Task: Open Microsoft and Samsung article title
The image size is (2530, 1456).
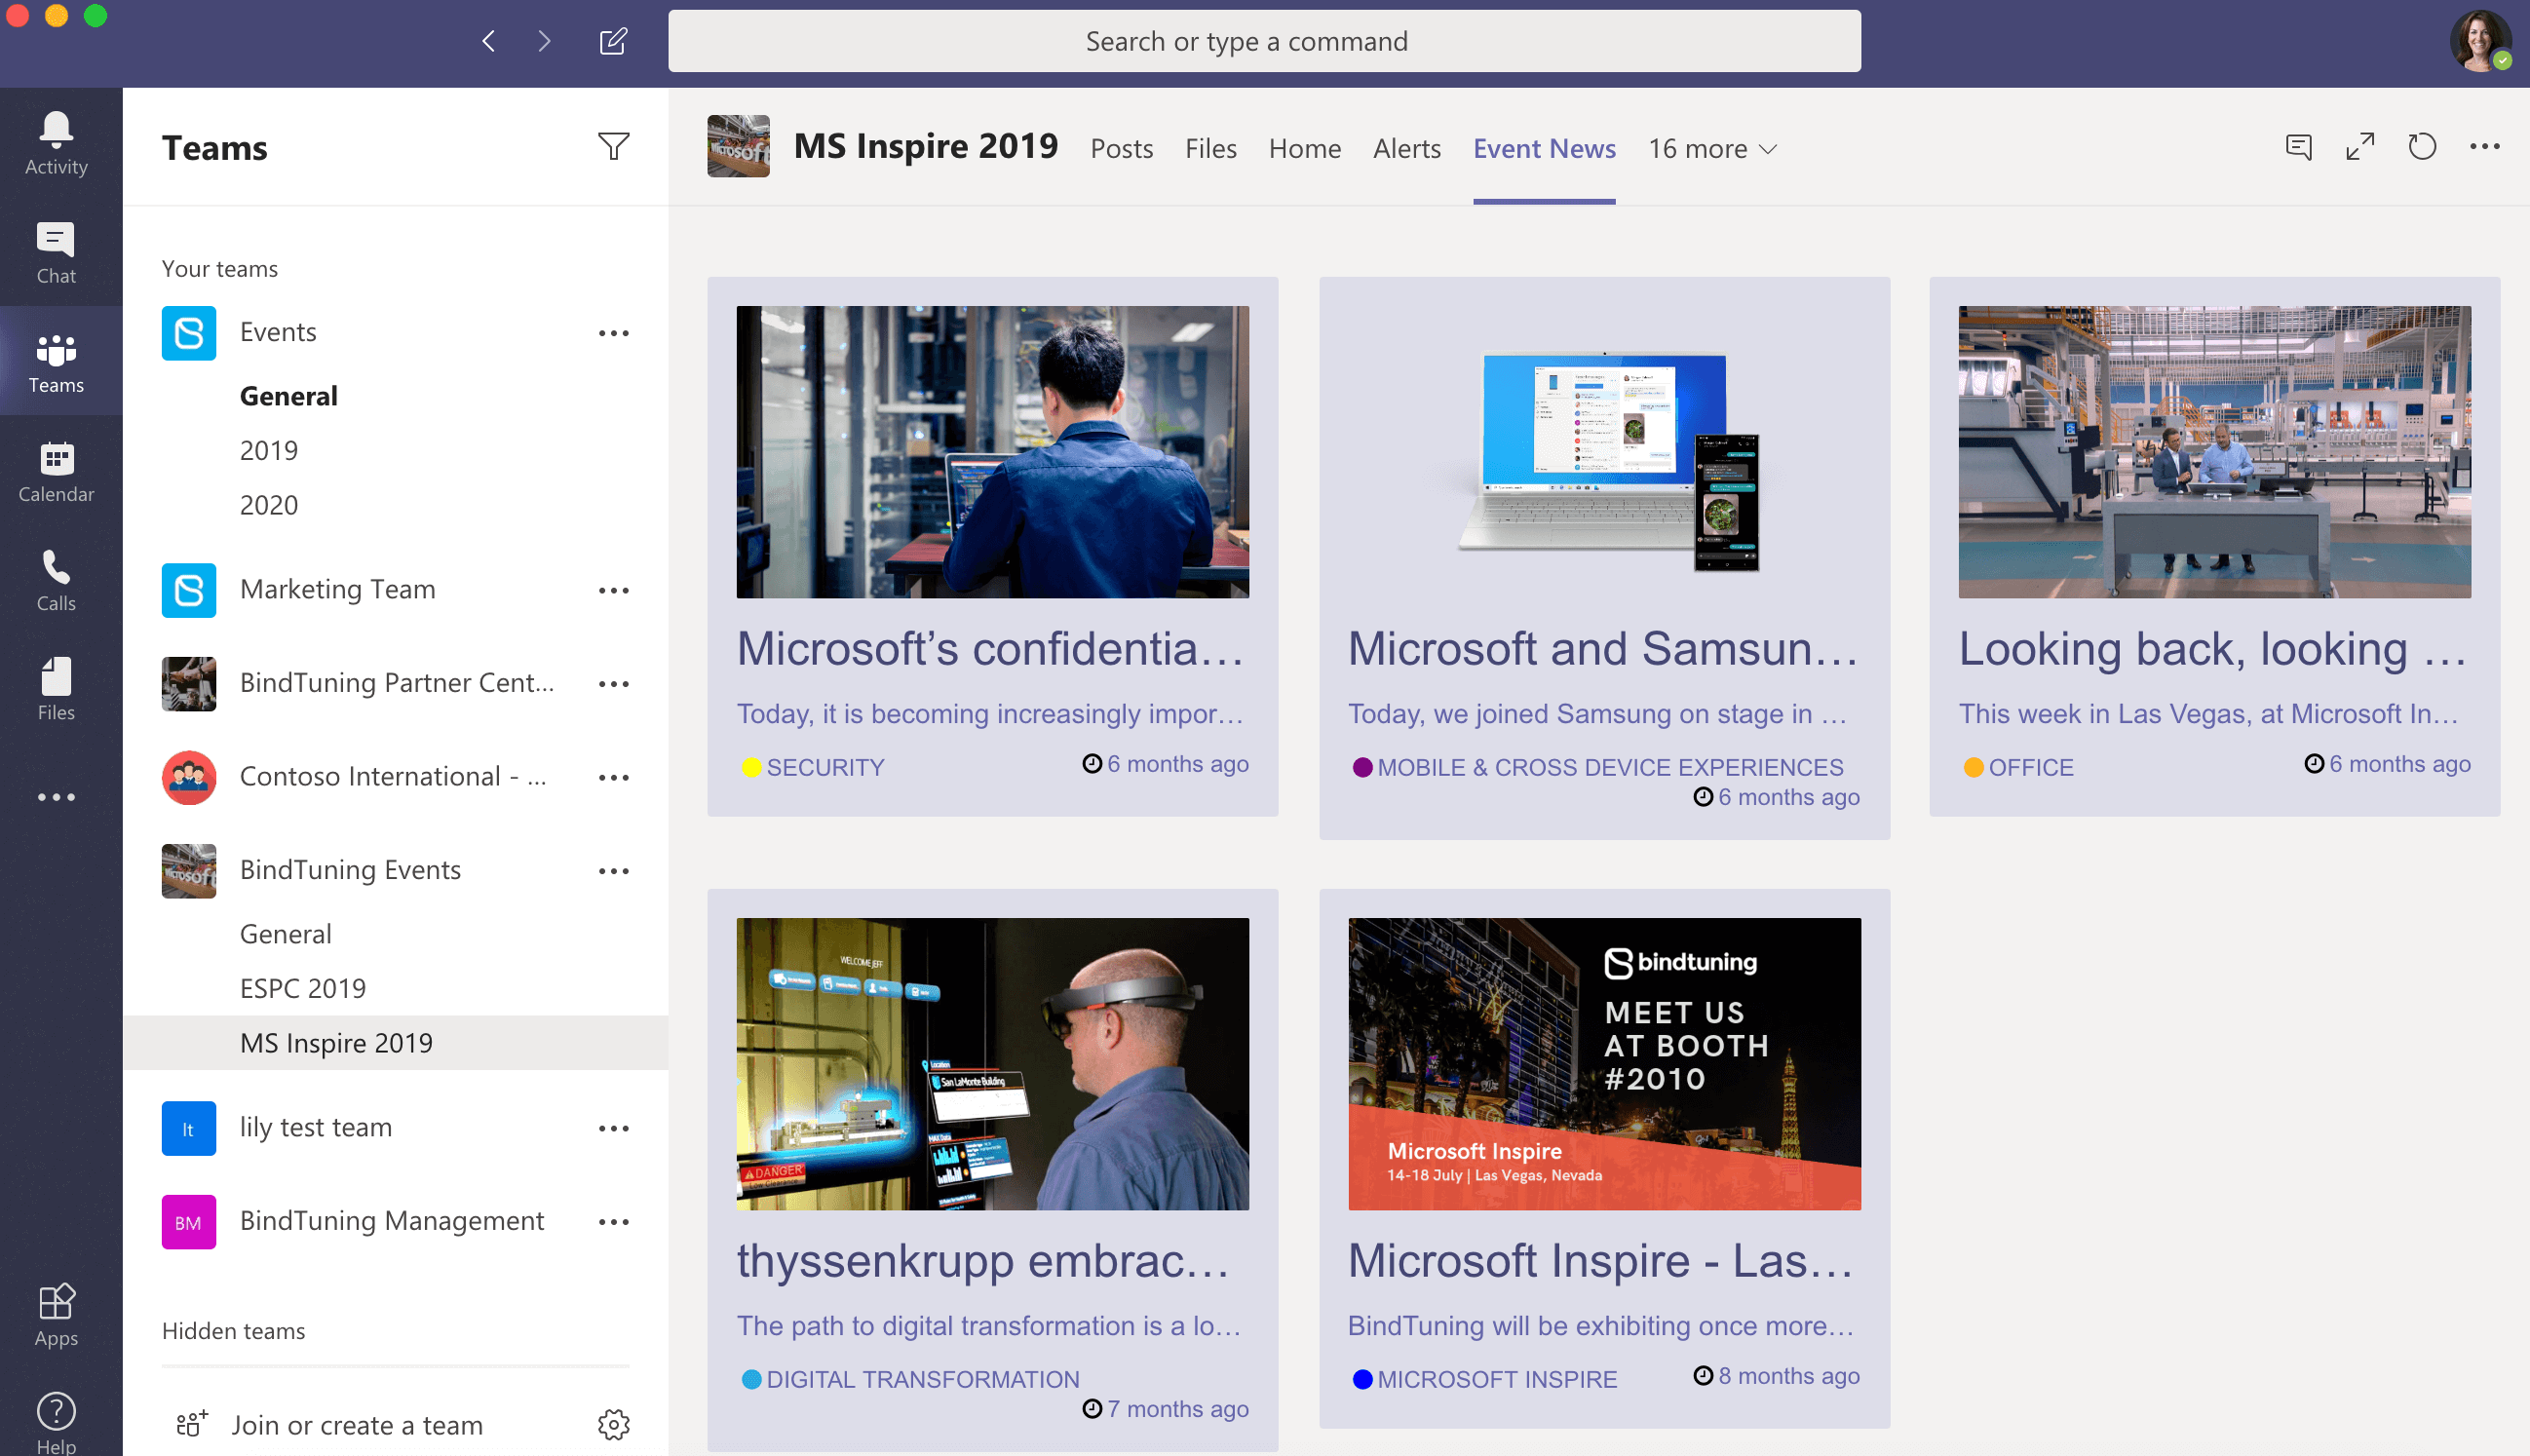Action: 1602,648
